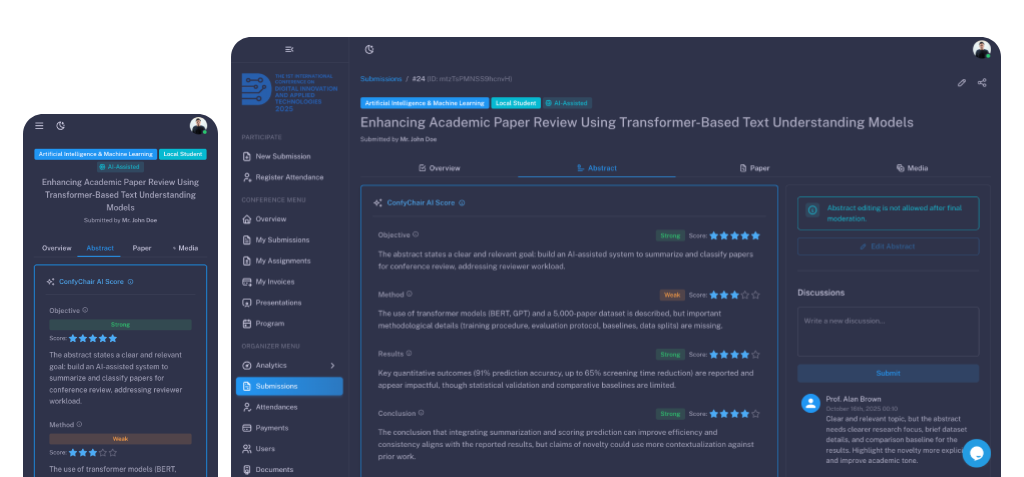
Task: Click info icon next to Results
Action: coord(409,354)
